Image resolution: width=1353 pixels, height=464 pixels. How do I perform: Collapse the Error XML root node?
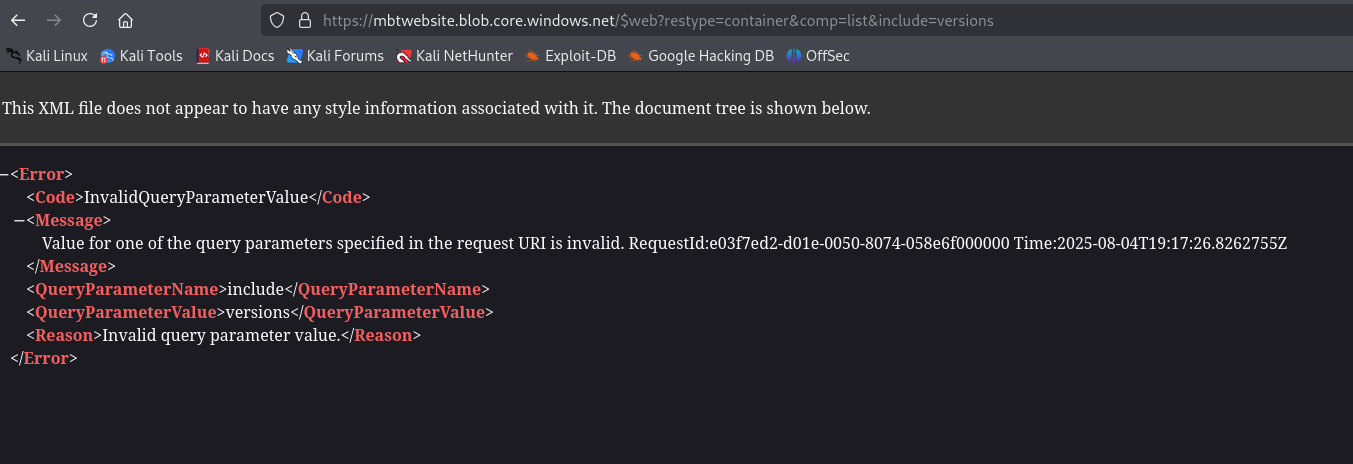point(5,174)
